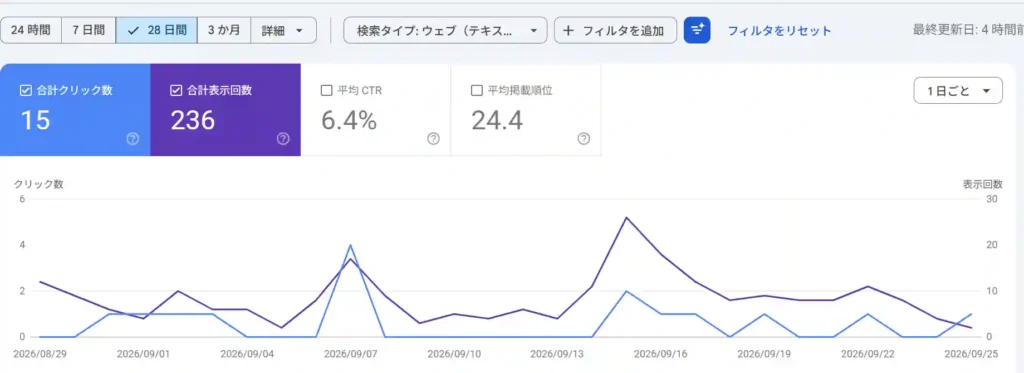Screen dimensions: 1024x373
Task: Click the 2026/08/29 date label
Action: pyautogui.click(x=40, y=353)
